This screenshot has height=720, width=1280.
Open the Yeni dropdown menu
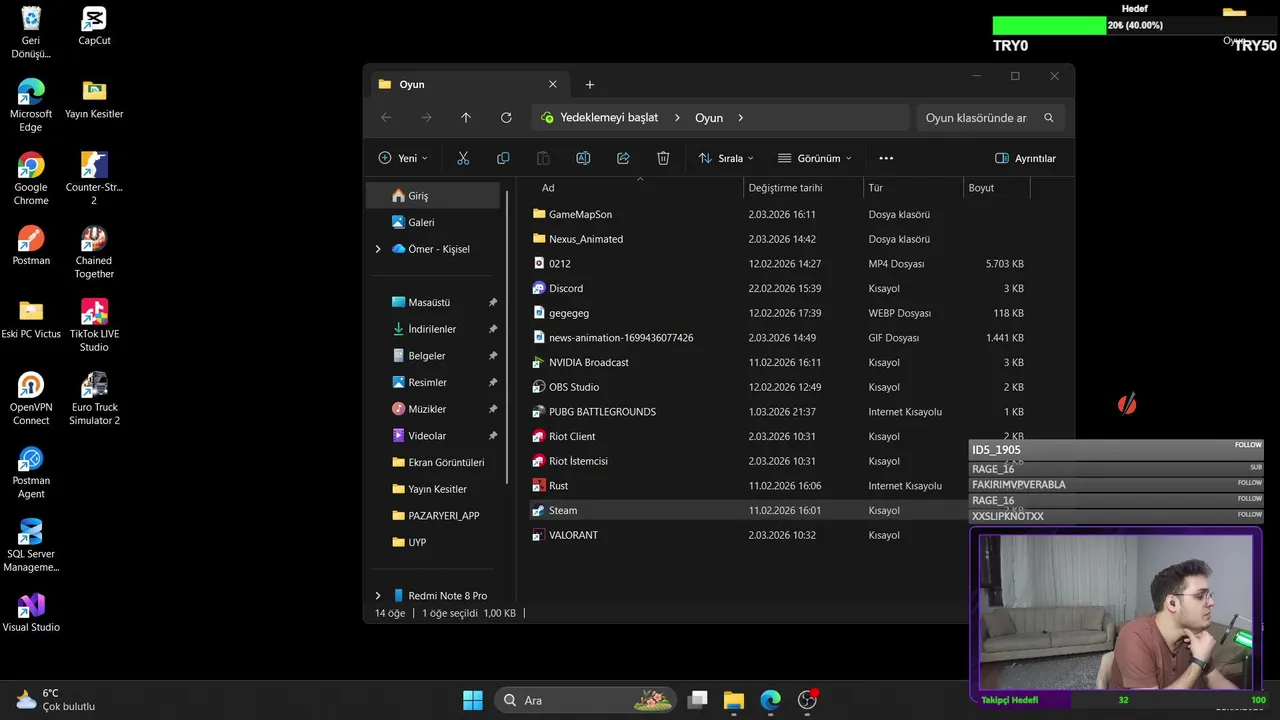tap(402, 158)
